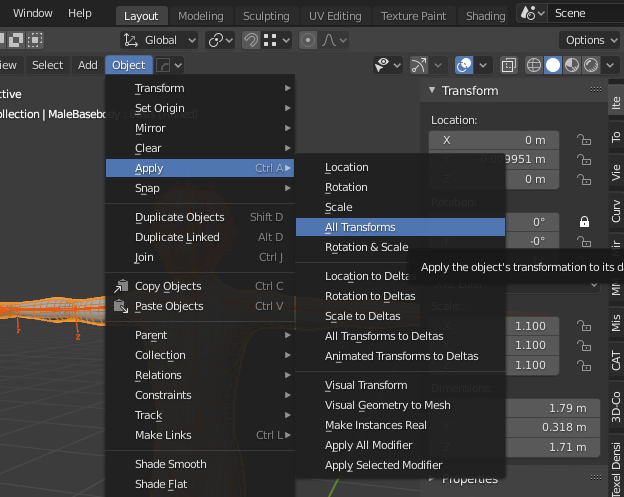Open the gizmo options arrow
Screen dimensions: 624x497
point(438,65)
